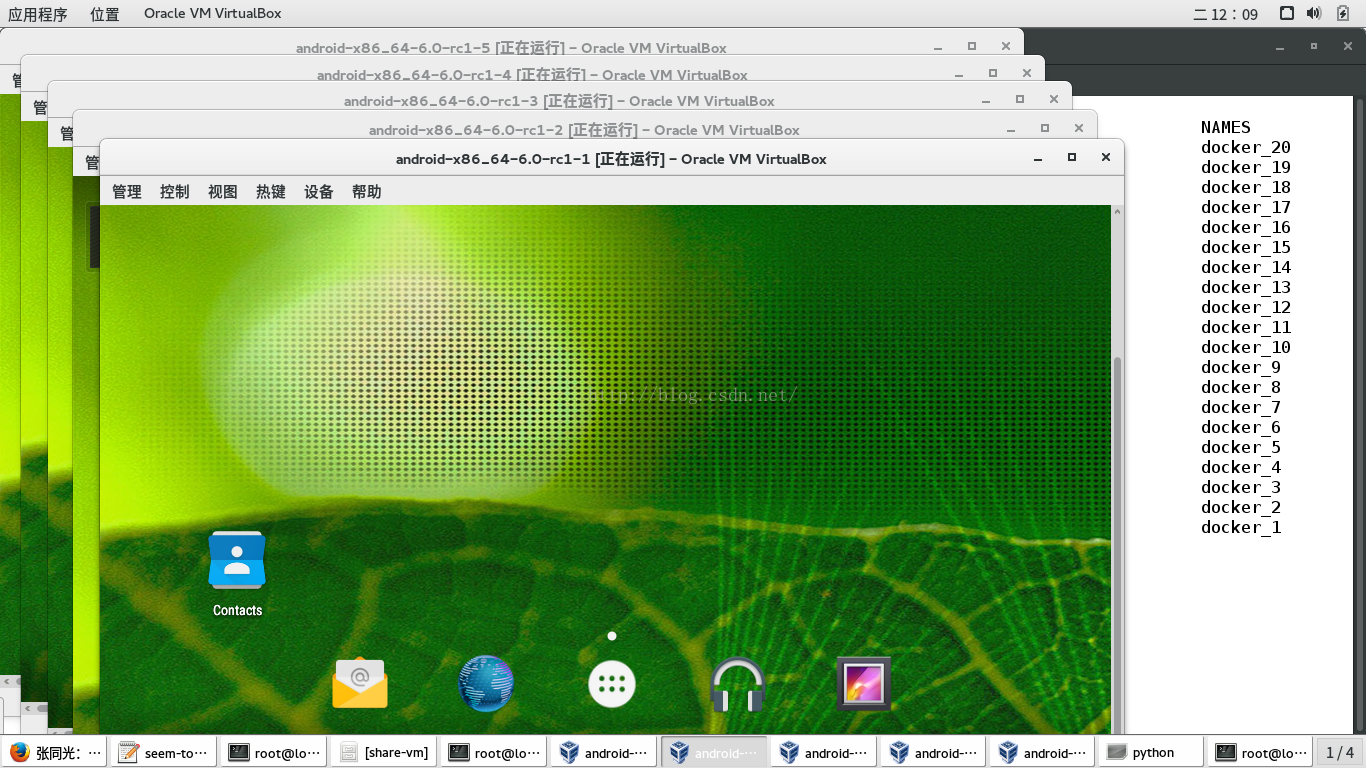Open the 1/4 workspace switcher
Viewport: 1366px width, 768px height.
(x=1340, y=752)
